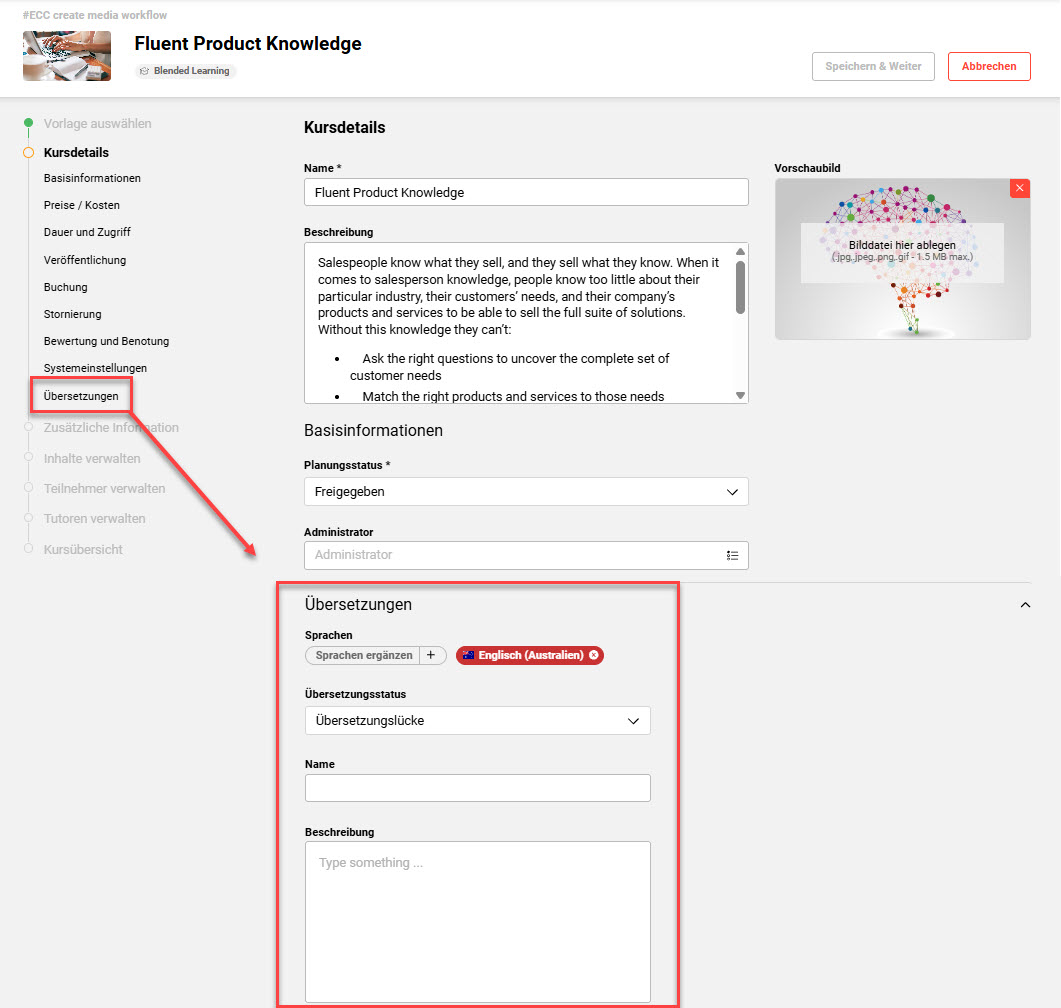Remove Englisch (Australien) language tag
This screenshot has width=1061, height=1008.
(593, 655)
